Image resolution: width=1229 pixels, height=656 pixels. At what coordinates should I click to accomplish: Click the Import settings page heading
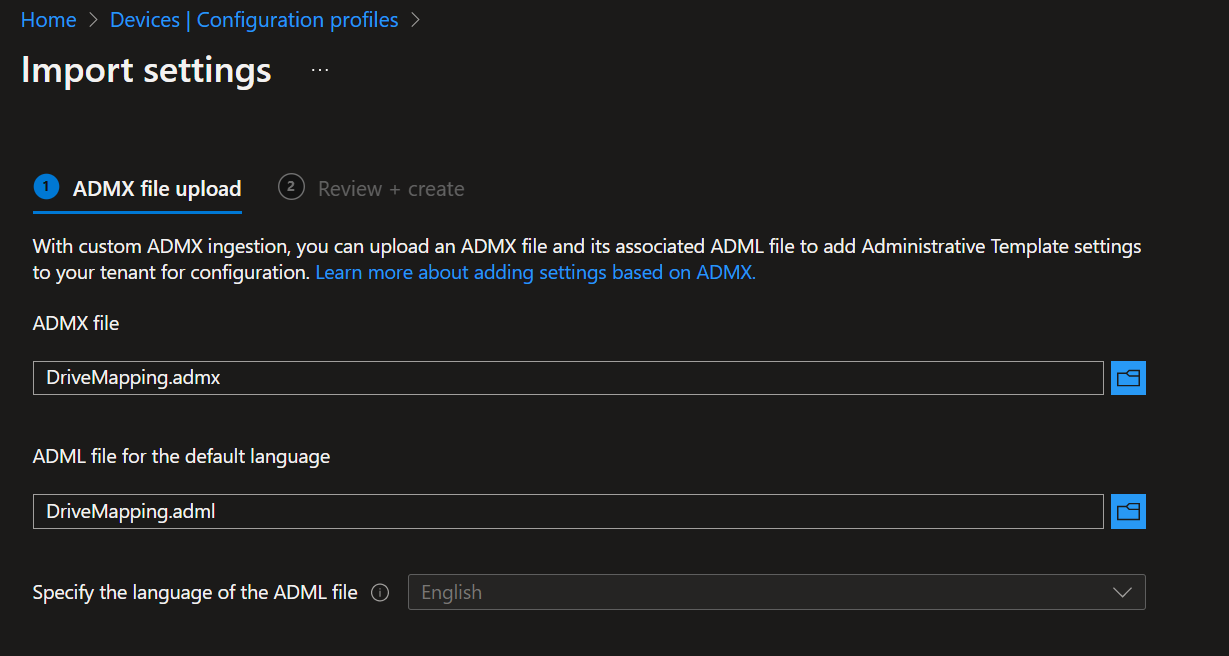click(x=146, y=71)
